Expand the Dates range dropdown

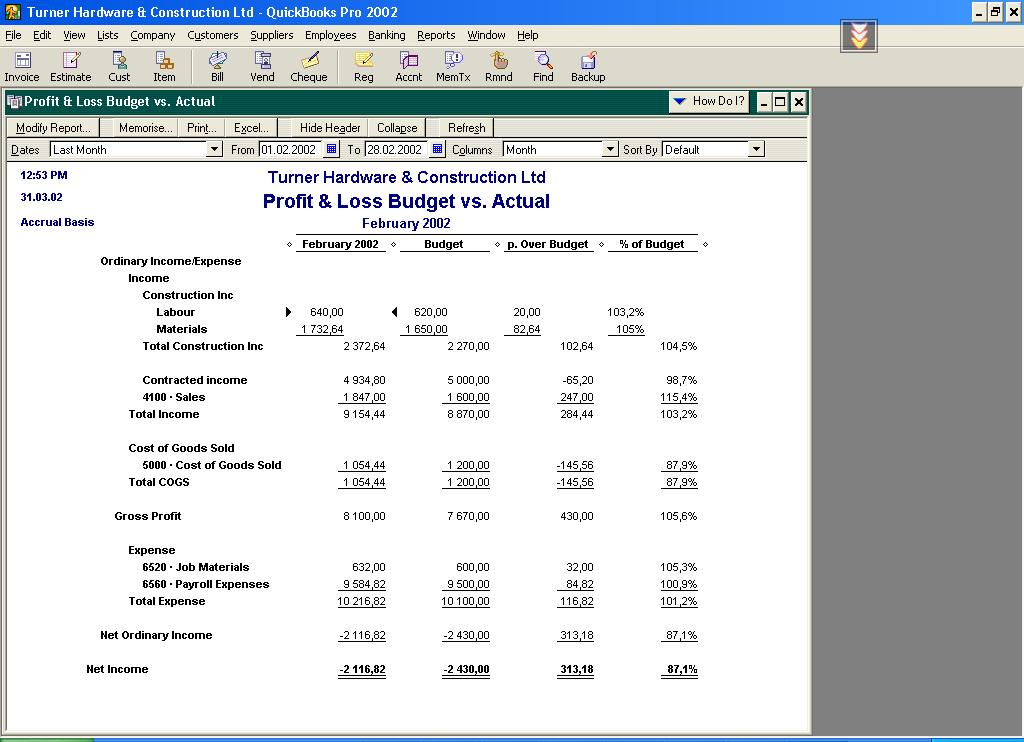pyautogui.click(x=214, y=150)
